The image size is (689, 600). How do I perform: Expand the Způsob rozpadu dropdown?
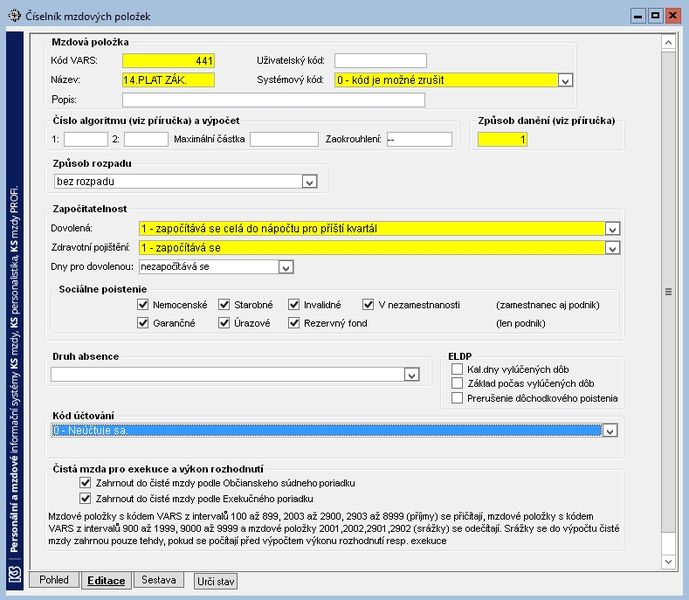tap(309, 182)
